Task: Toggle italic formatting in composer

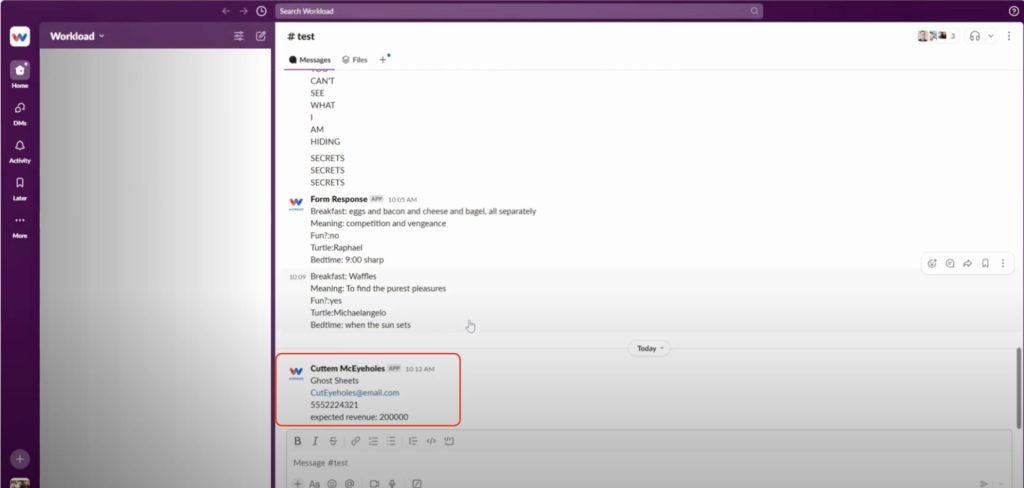Action: click(315, 441)
